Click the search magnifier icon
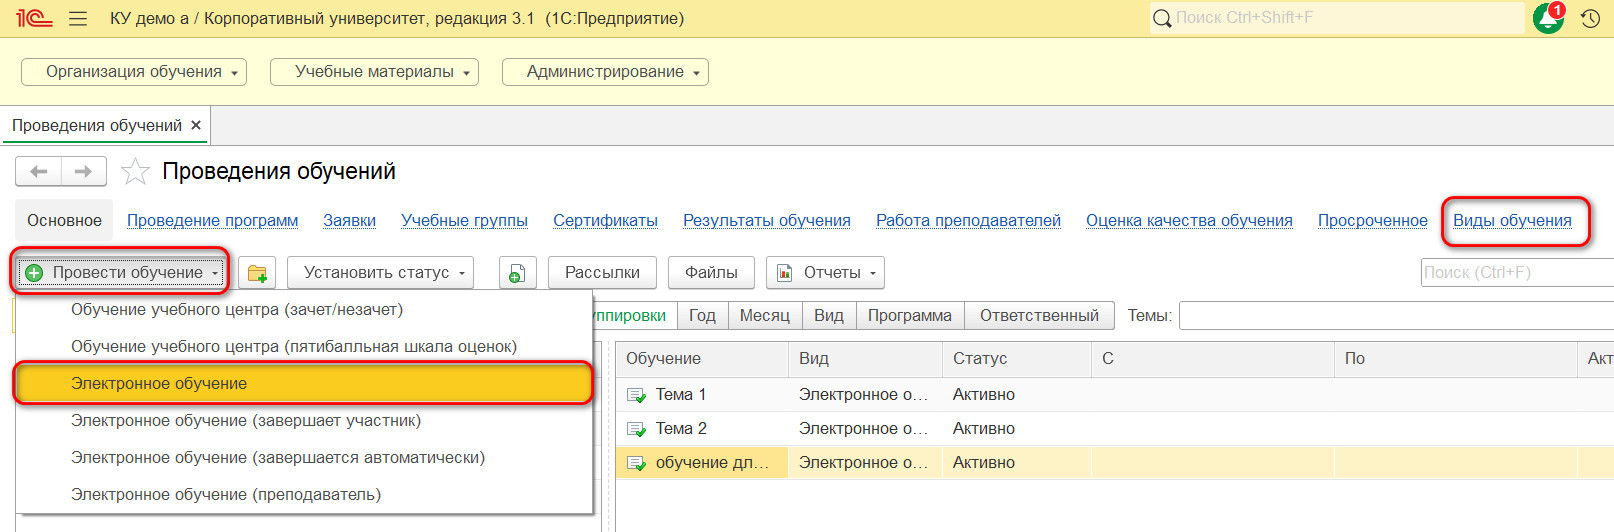1614x532 pixels. click(x=1162, y=18)
